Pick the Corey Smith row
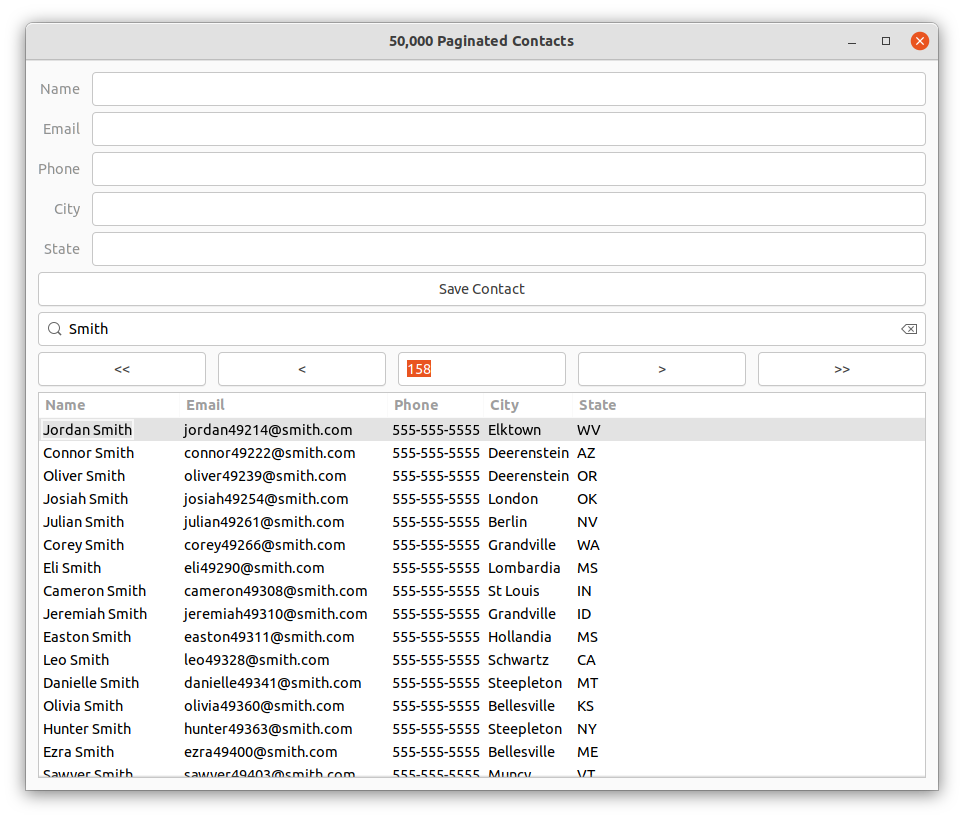 (x=482, y=545)
